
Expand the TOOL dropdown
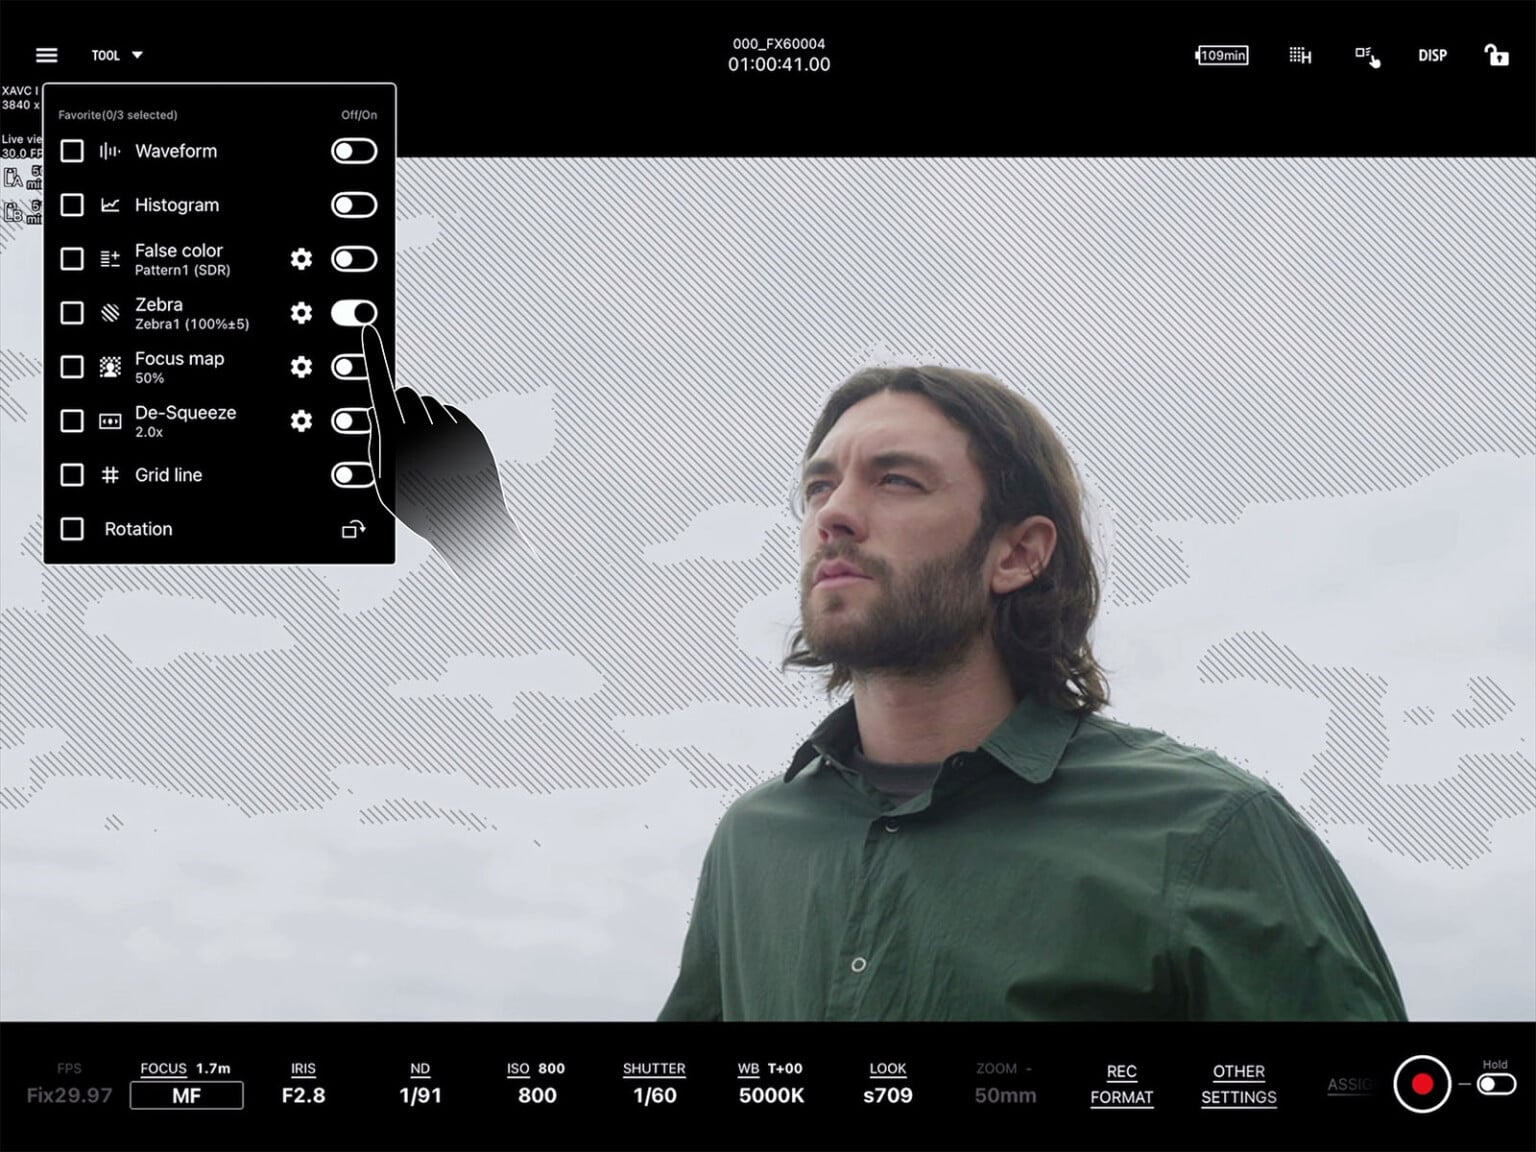pos(116,55)
